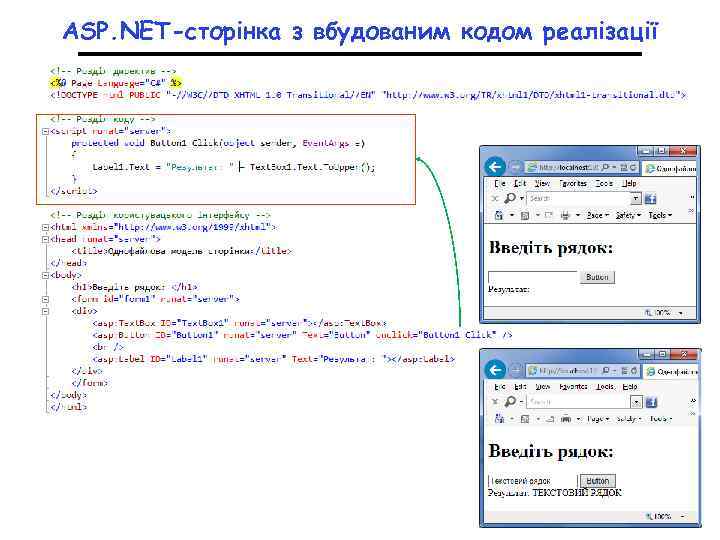This screenshot has width=720, height=540.
Task: Click Home icon in empty-textbox browser command bar
Action: (x=499, y=215)
